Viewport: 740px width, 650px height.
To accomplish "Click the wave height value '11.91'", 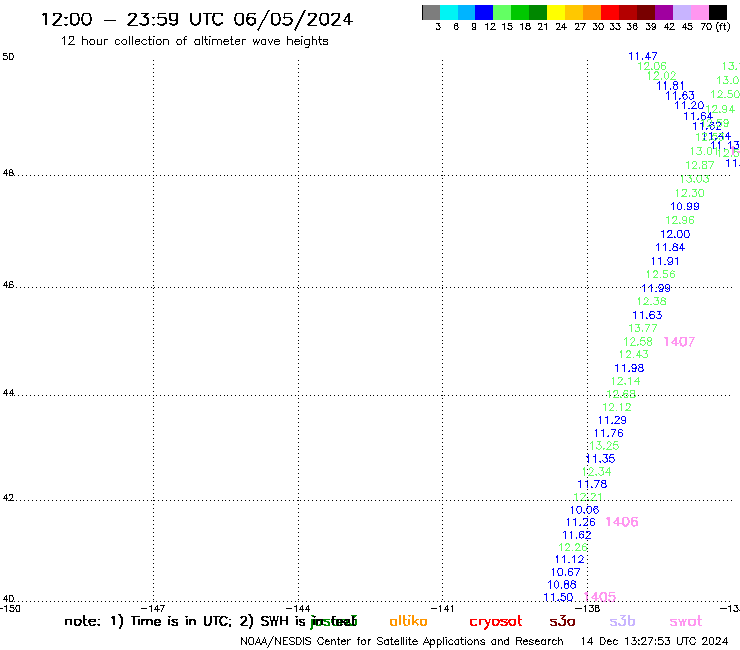I will [x=665, y=262].
